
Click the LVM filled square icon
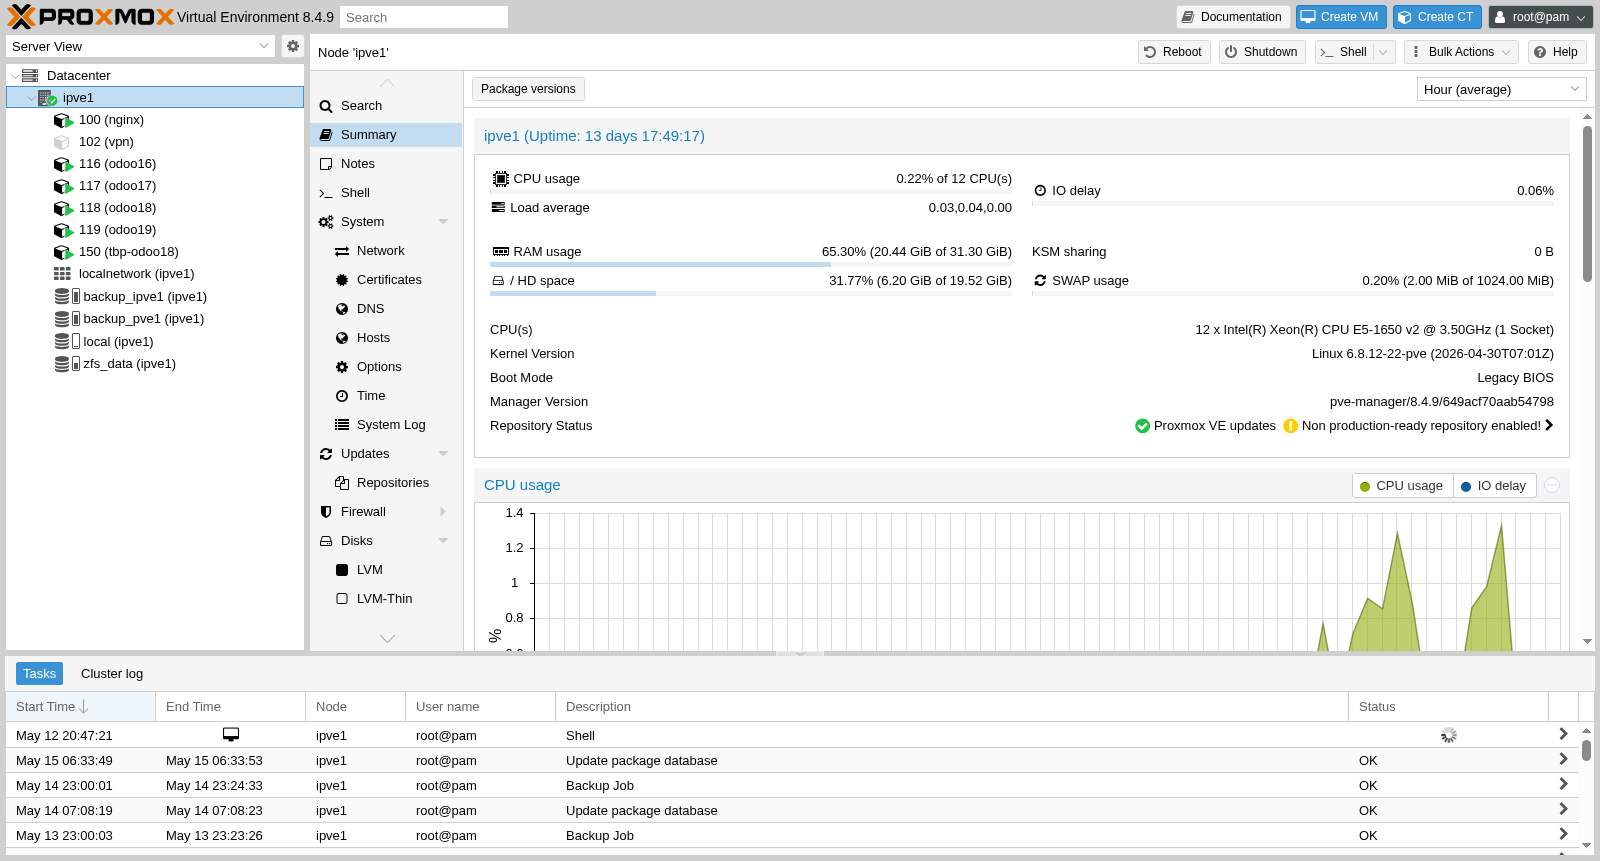(342, 570)
